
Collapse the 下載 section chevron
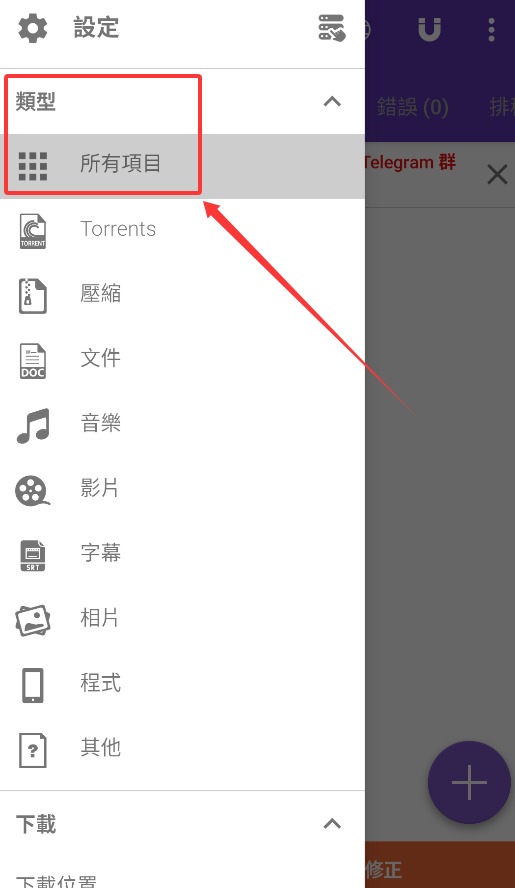click(332, 823)
